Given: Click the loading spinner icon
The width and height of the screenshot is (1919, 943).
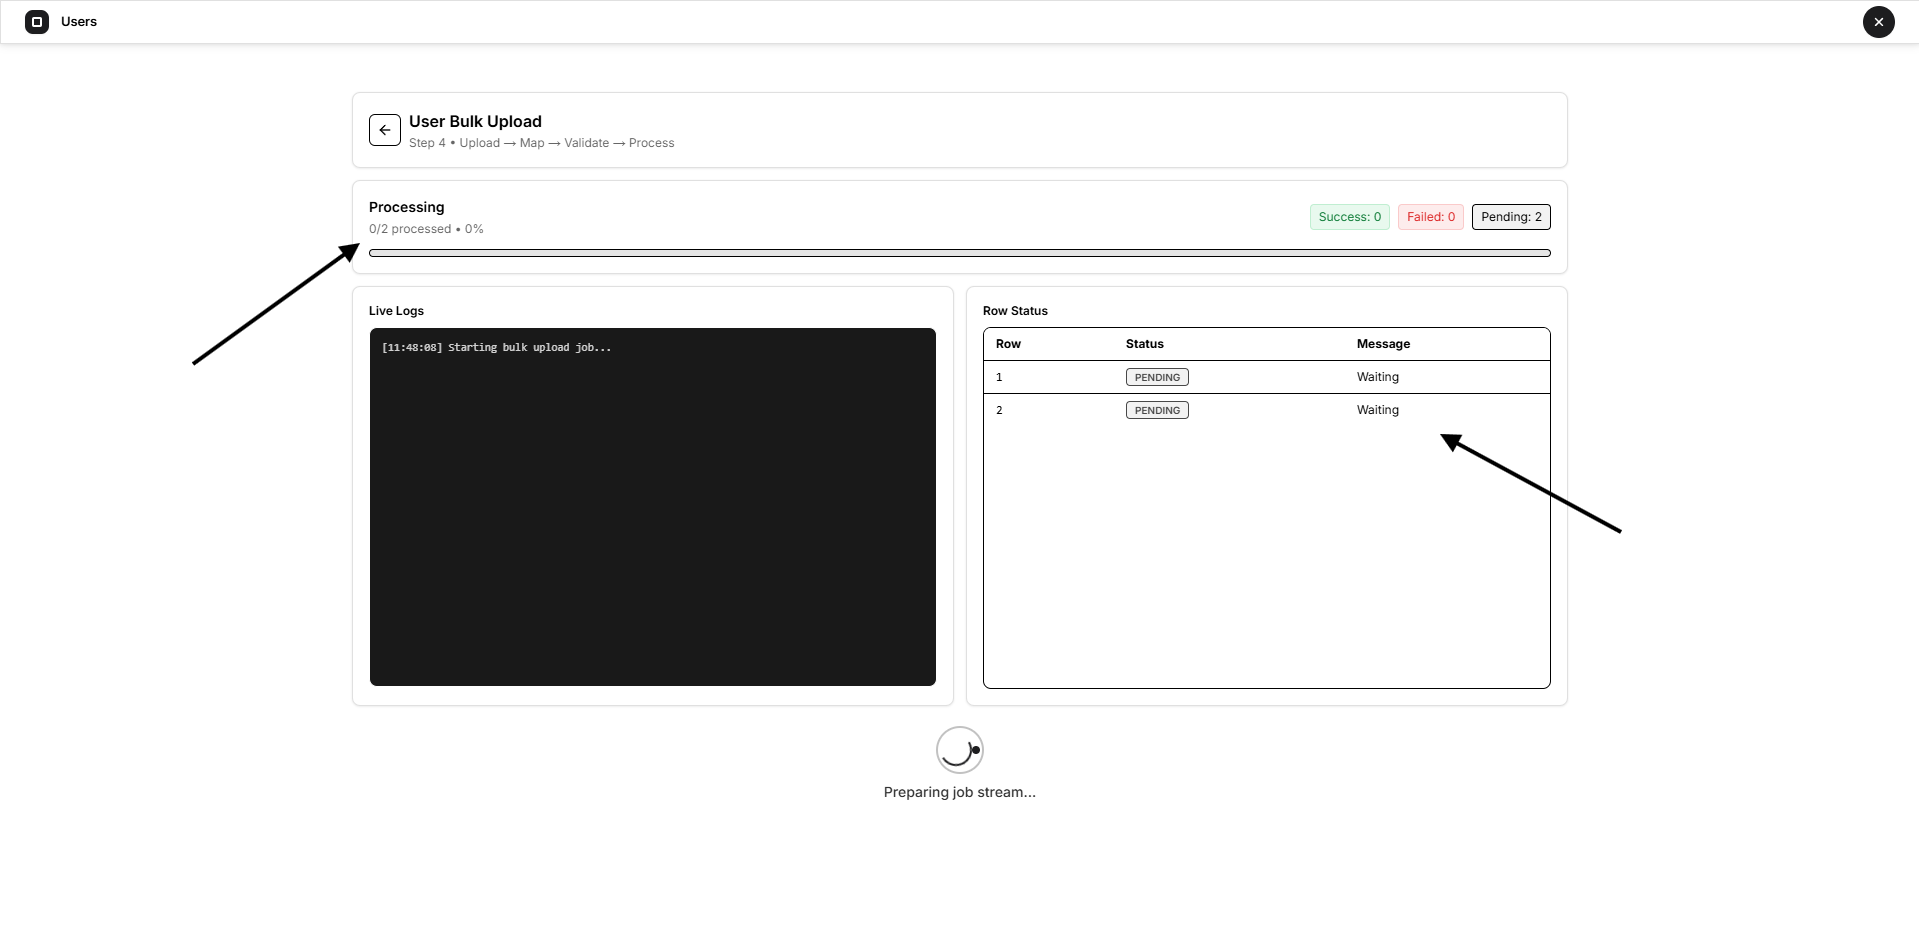Looking at the screenshot, I should [x=960, y=750].
